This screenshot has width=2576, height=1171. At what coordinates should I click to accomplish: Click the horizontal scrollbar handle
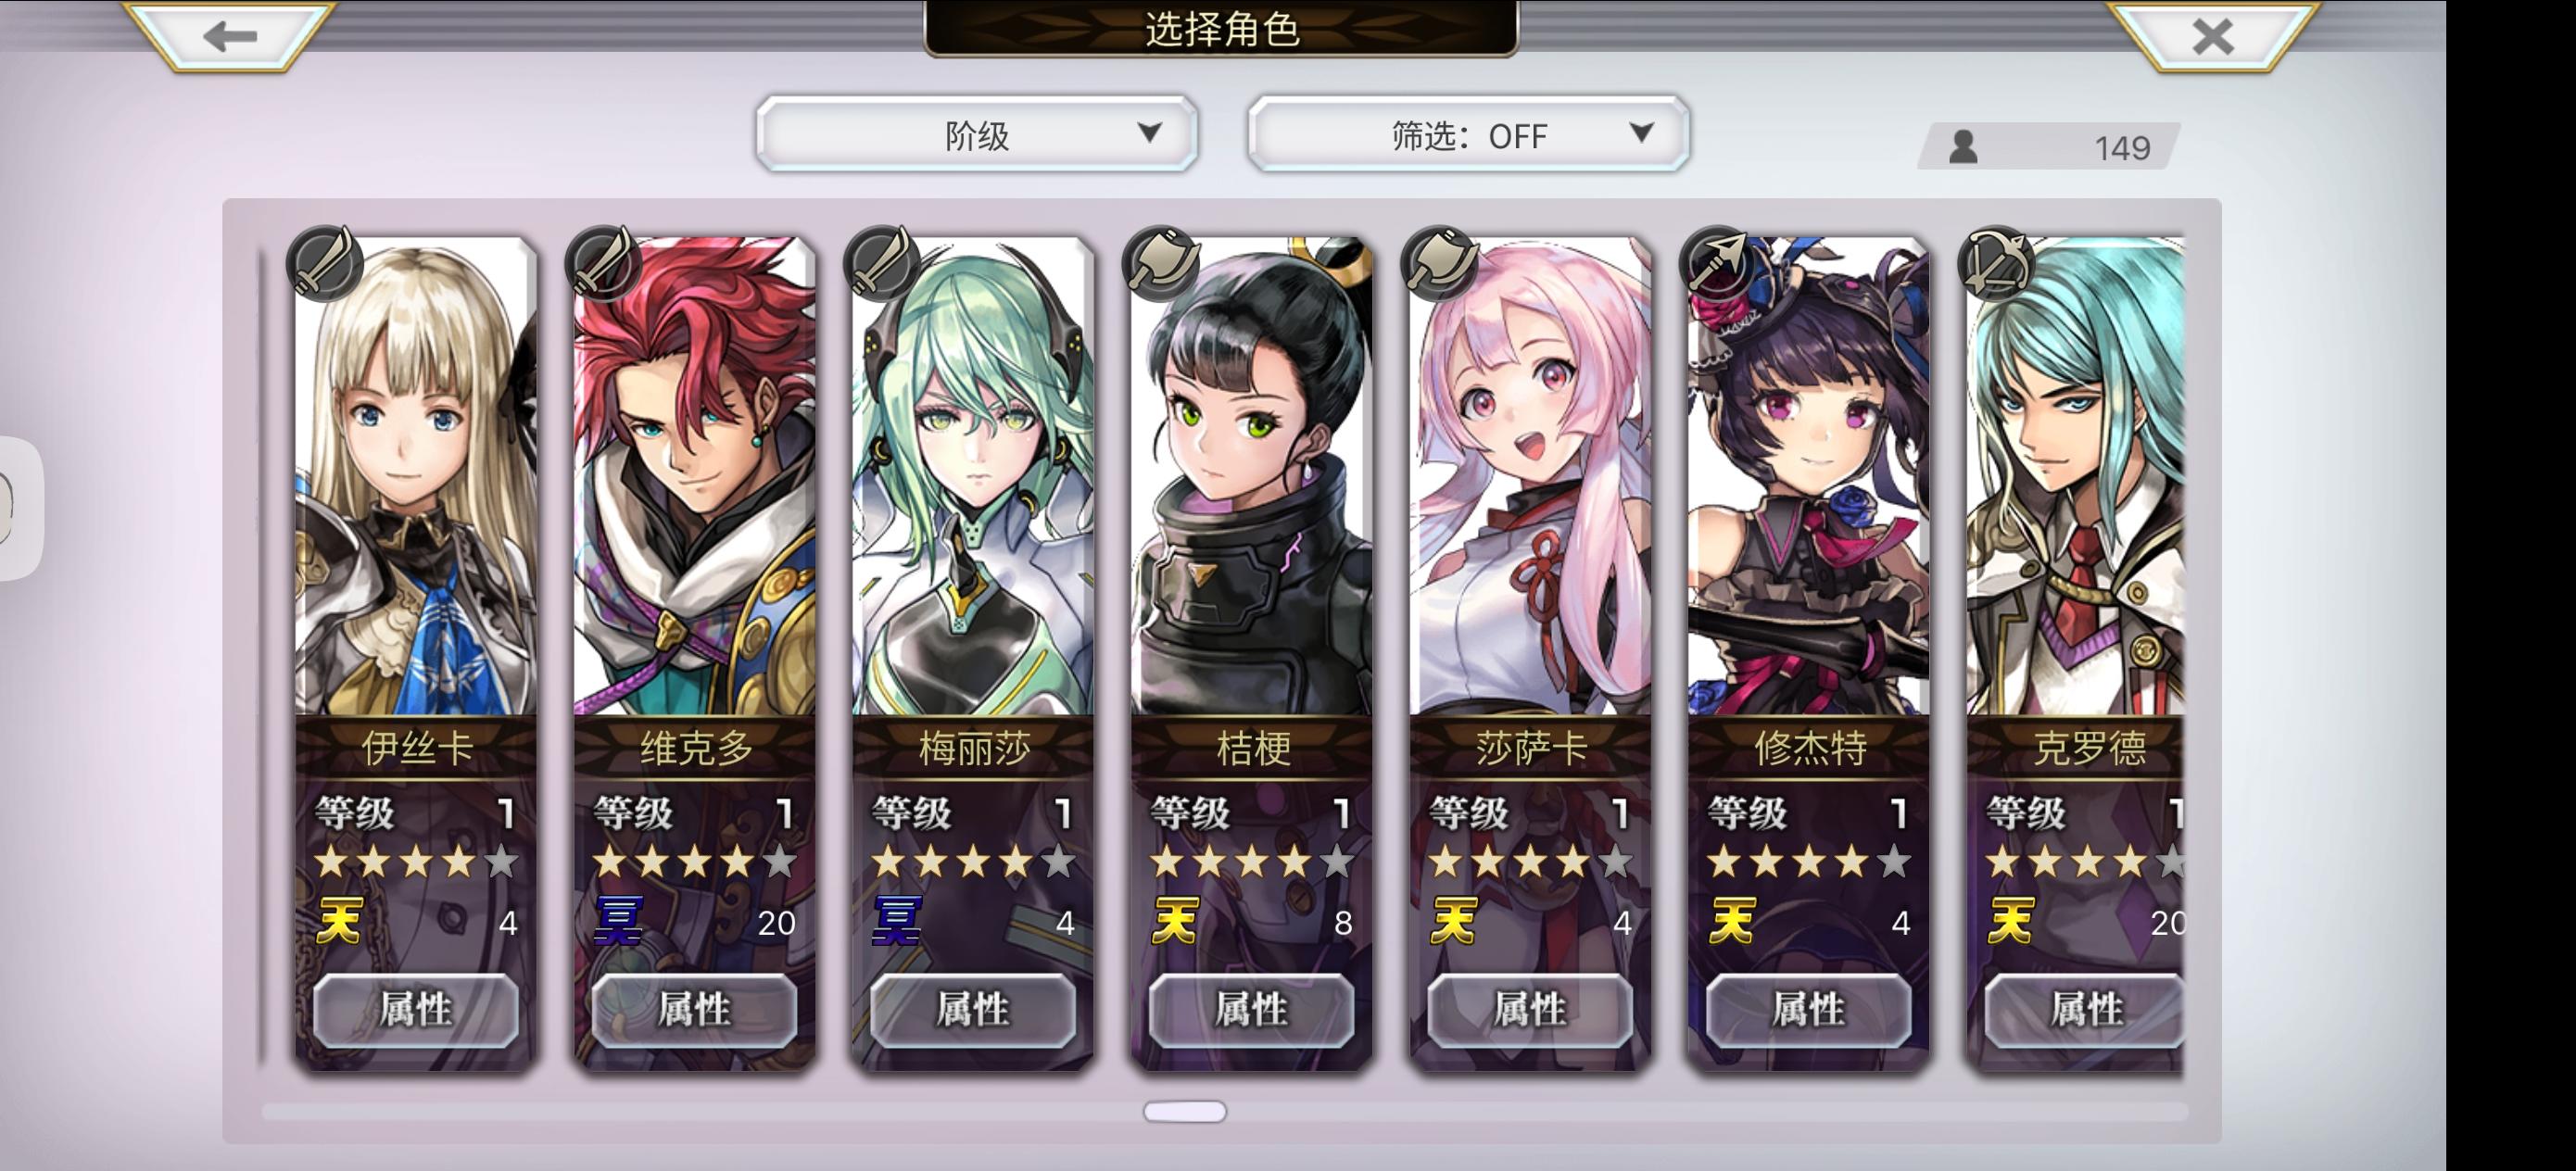coord(1185,1112)
